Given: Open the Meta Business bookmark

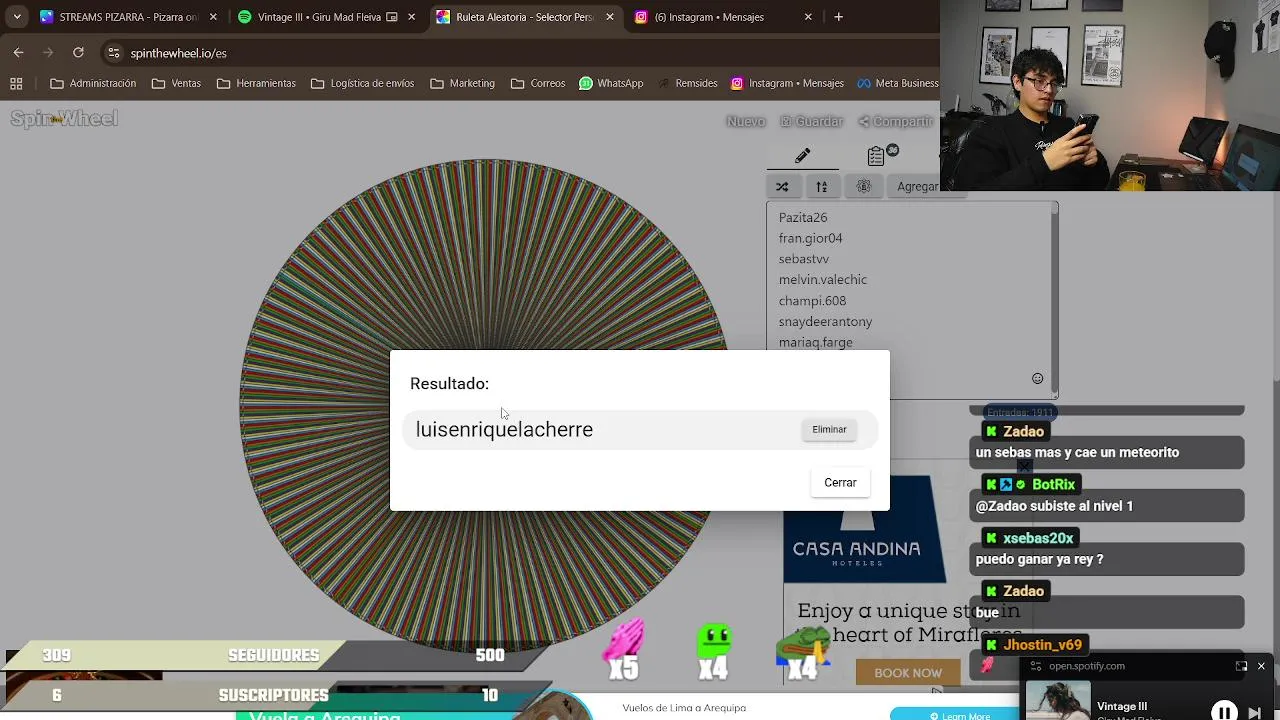Looking at the screenshot, I should (x=897, y=84).
